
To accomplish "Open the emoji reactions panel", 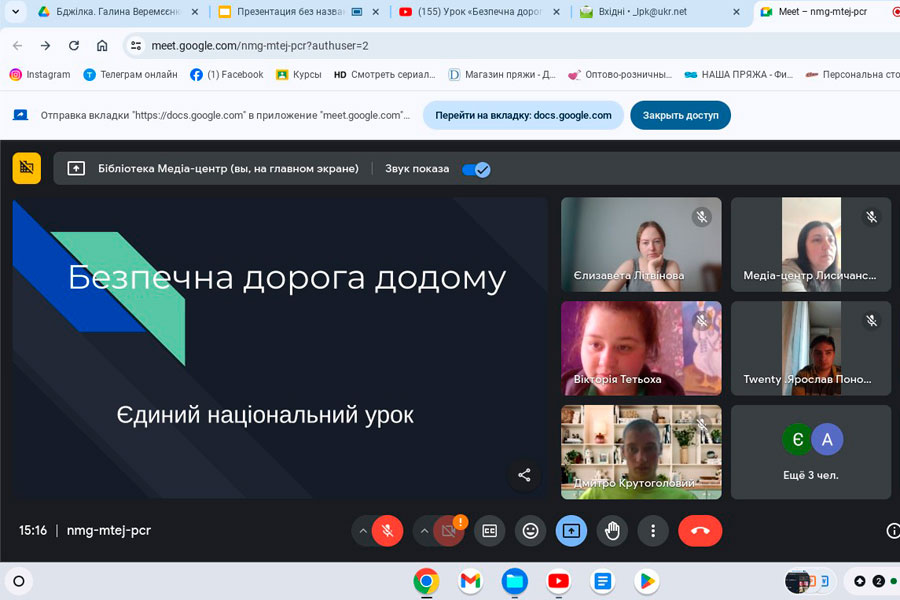I will [531, 531].
